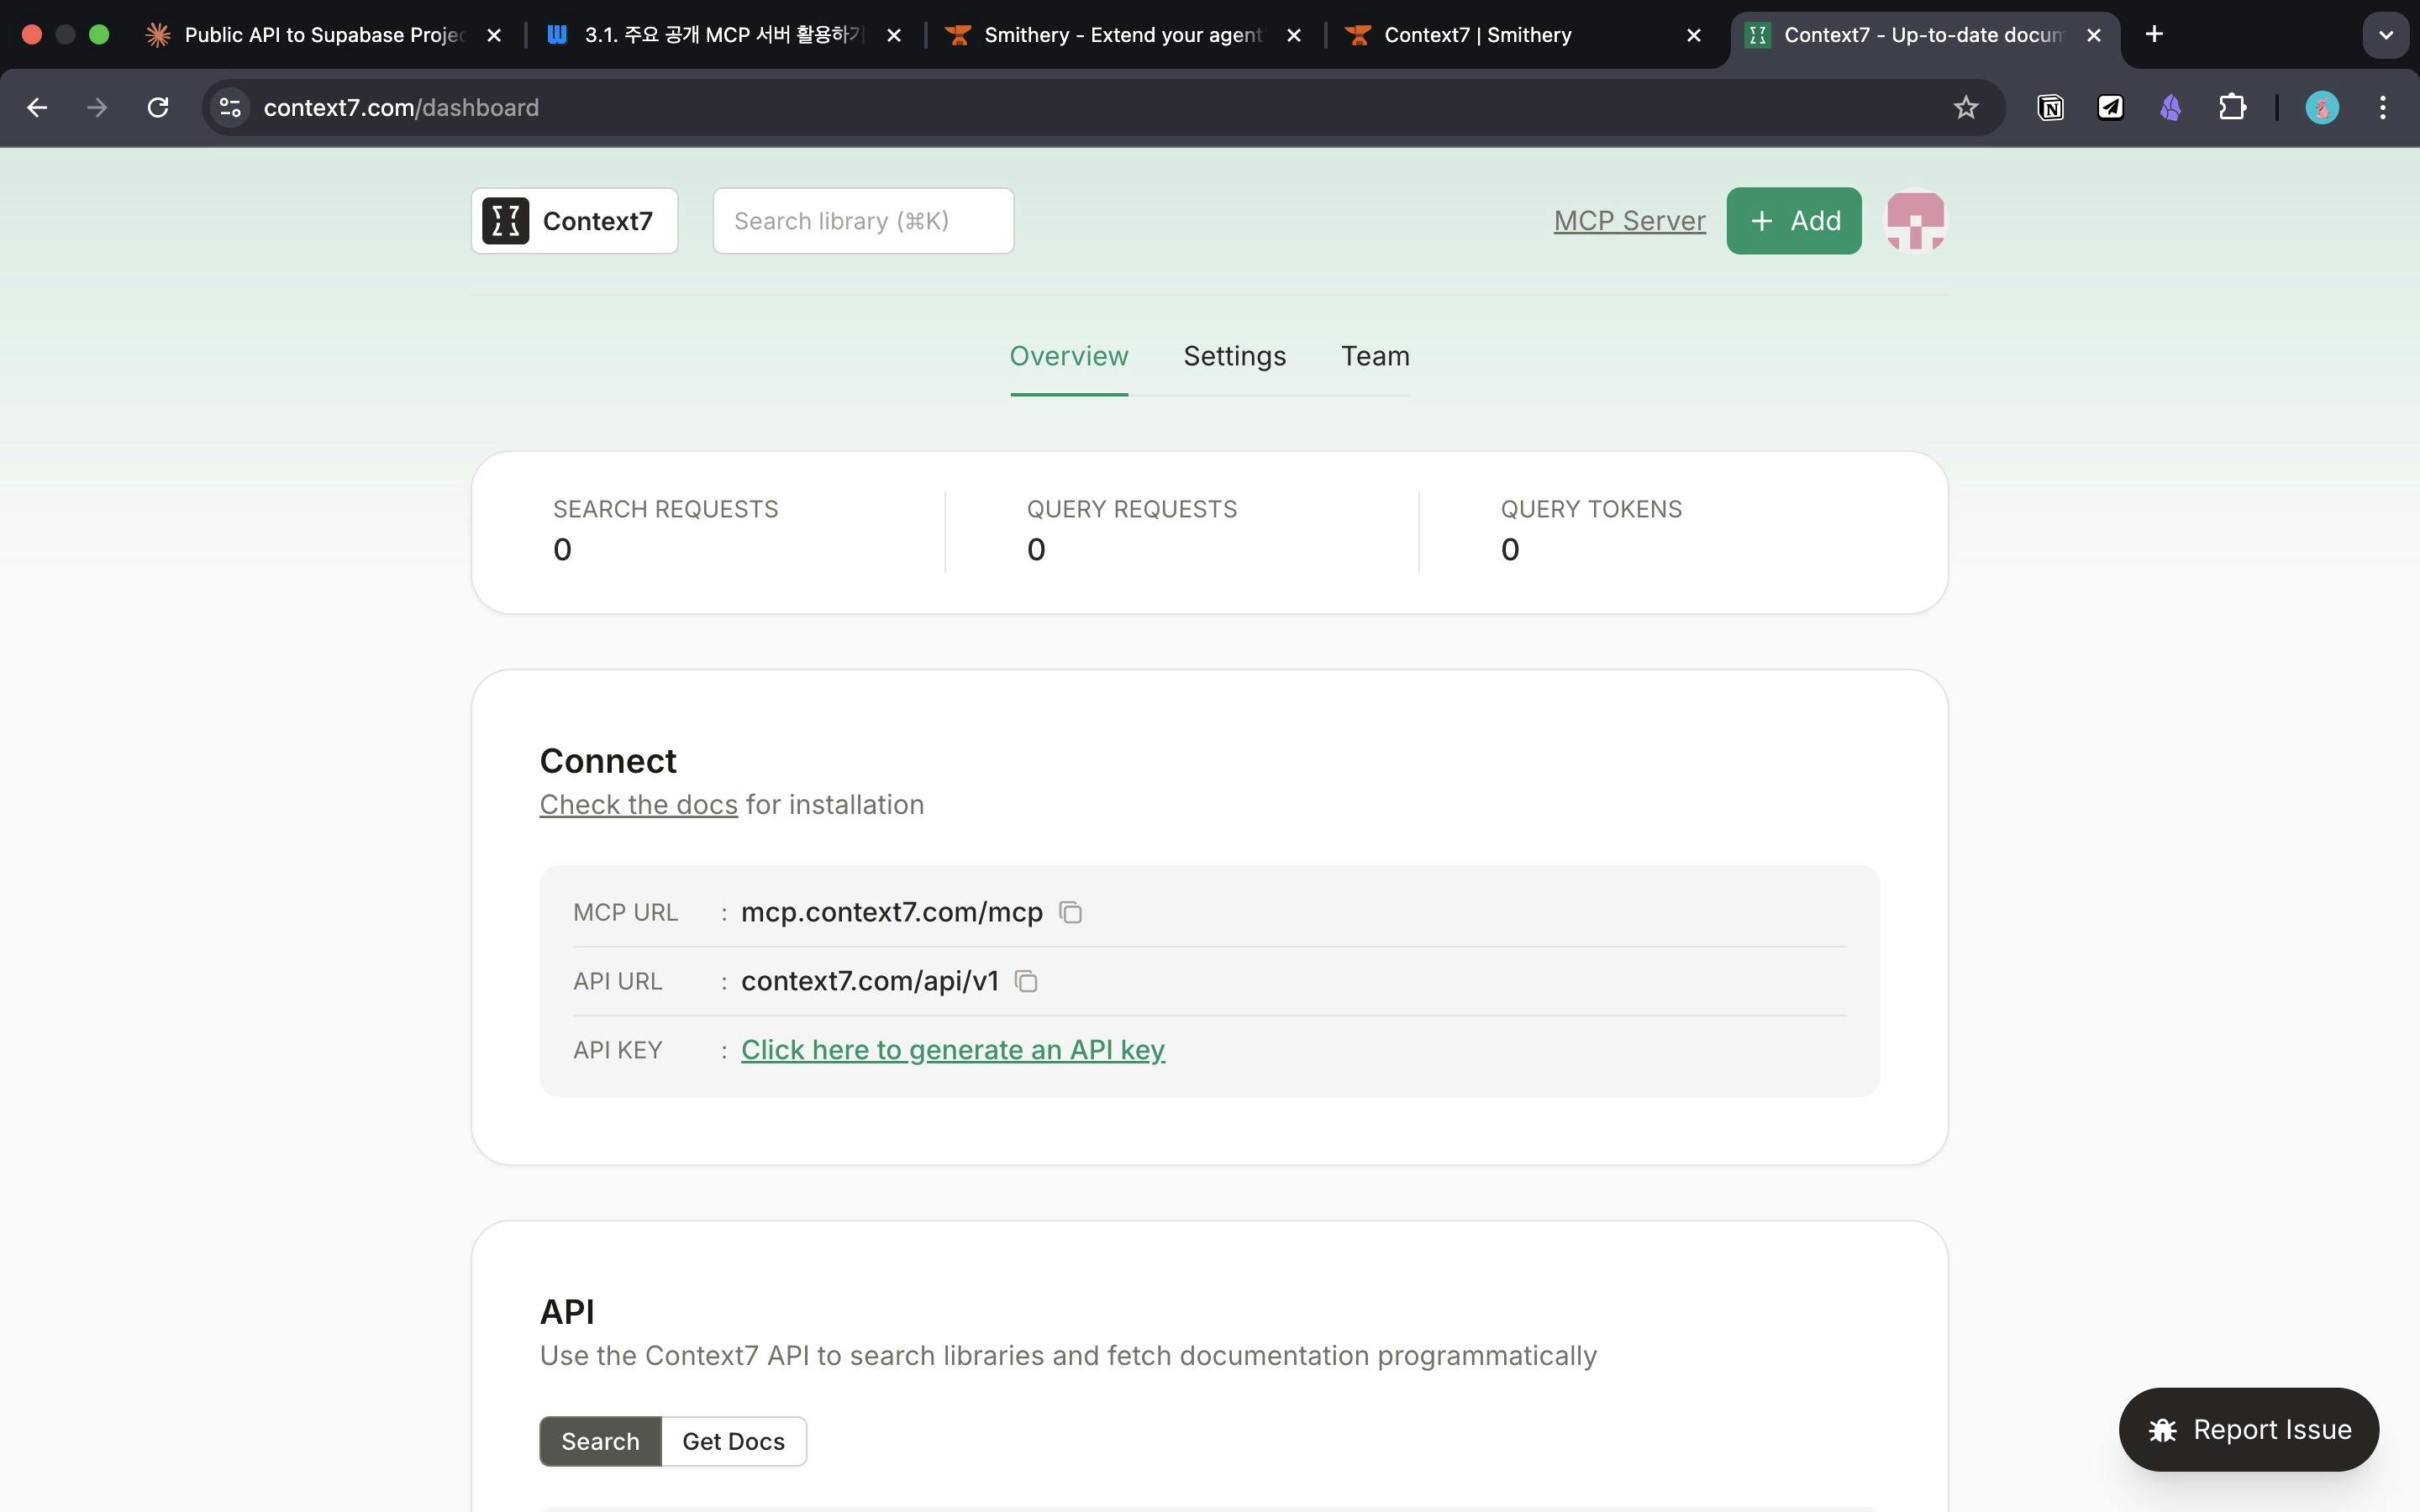2420x1512 pixels.
Task: Click the SEARCH REQUESTS stat label
Action: (665, 510)
